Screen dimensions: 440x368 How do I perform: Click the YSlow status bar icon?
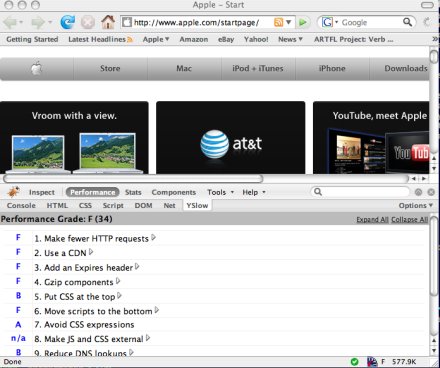coord(372,362)
